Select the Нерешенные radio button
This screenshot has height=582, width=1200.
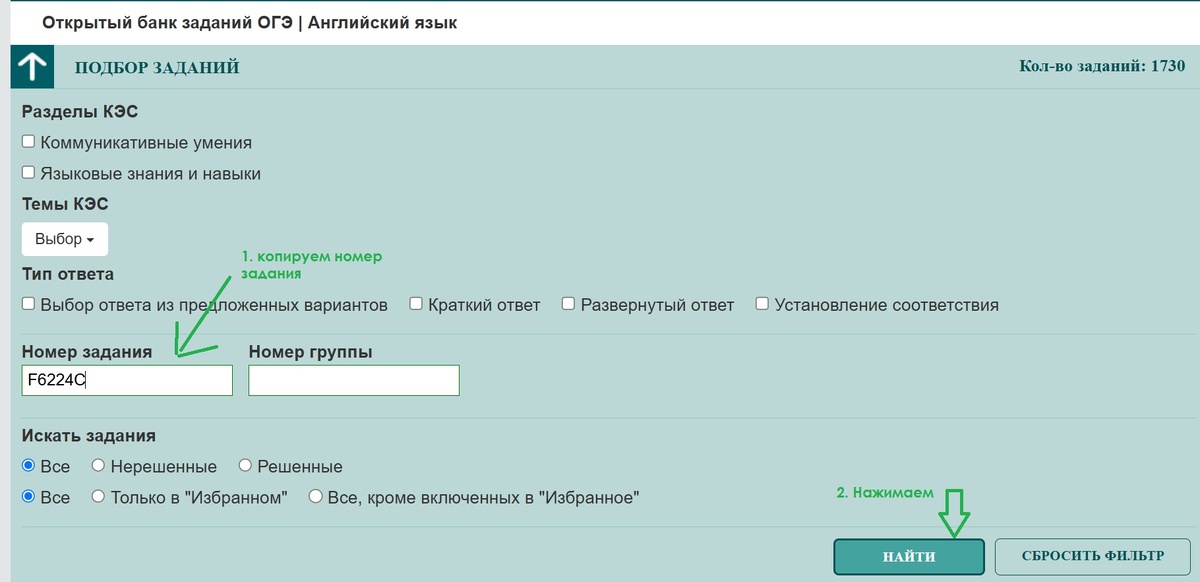tap(97, 465)
